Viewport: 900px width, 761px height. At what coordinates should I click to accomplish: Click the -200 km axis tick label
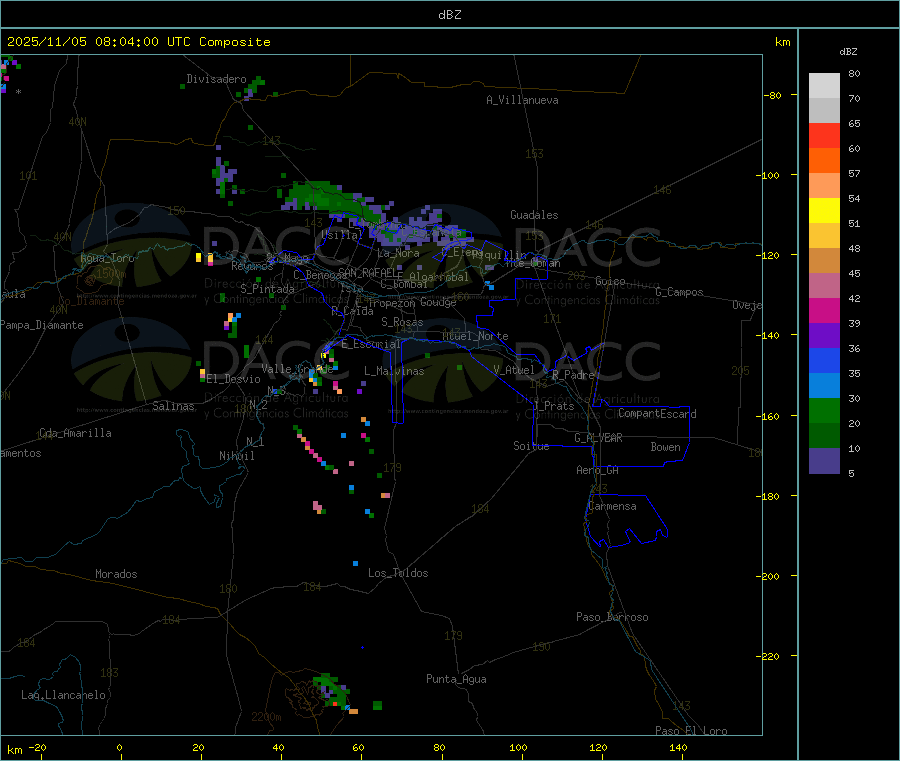(x=770, y=576)
